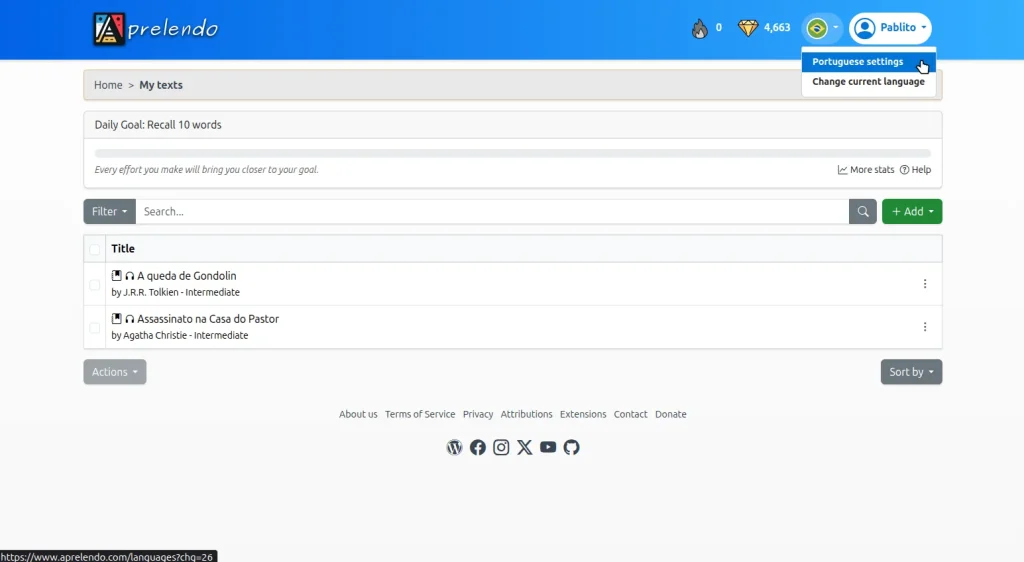Open the GitHub repository icon

pyautogui.click(x=572, y=447)
